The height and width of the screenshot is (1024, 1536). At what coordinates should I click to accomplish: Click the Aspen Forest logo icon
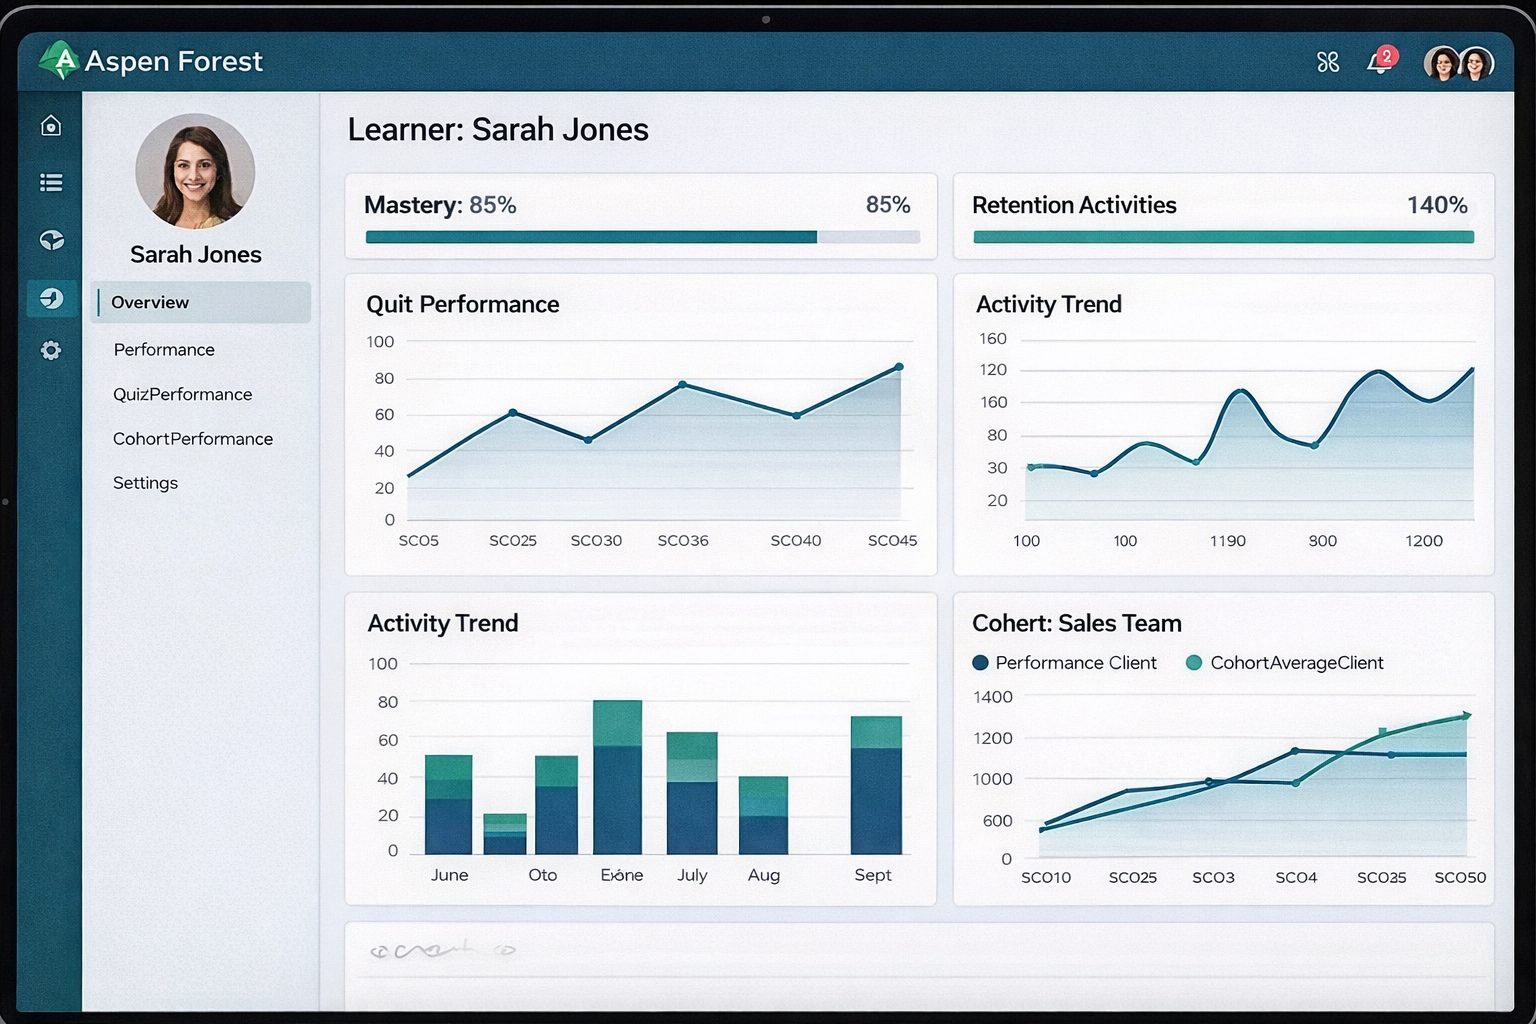point(59,61)
